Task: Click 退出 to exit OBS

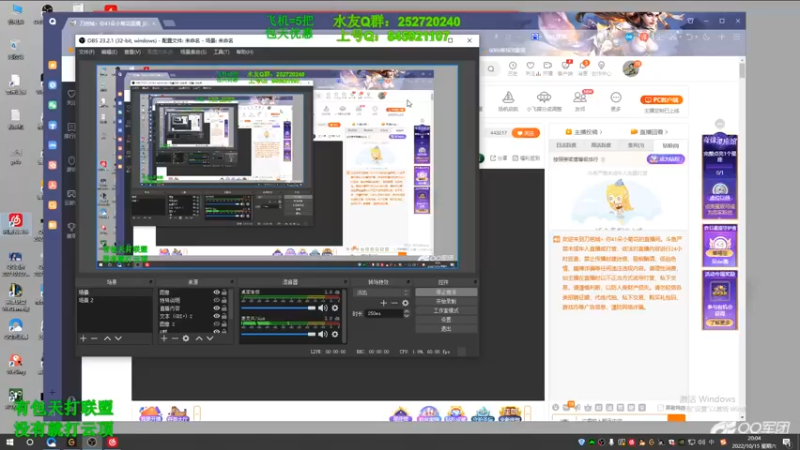Action: (x=446, y=329)
